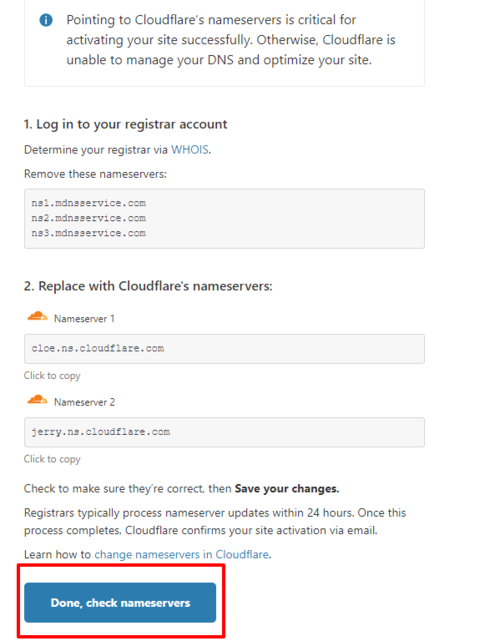Click the 'Remove these nameservers:' label

click(x=95, y=174)
